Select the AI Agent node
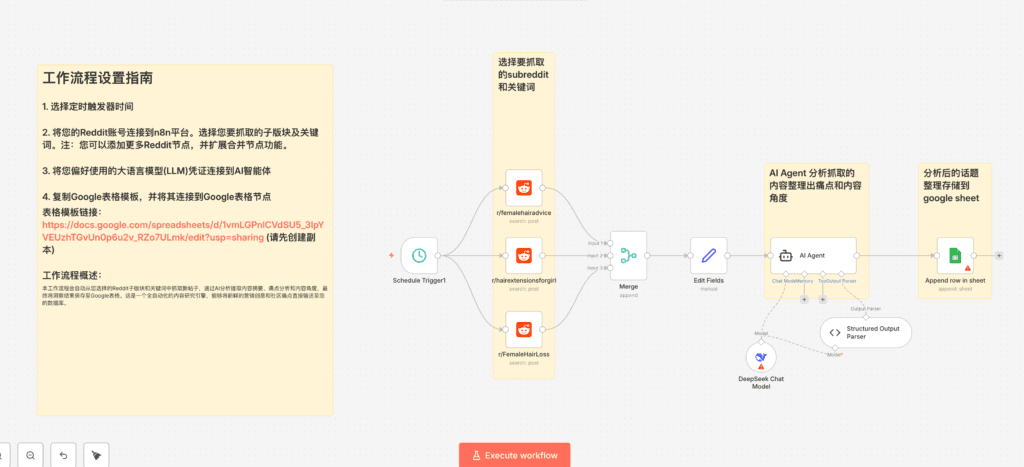1024x467 pixels. tap(813, 256)
